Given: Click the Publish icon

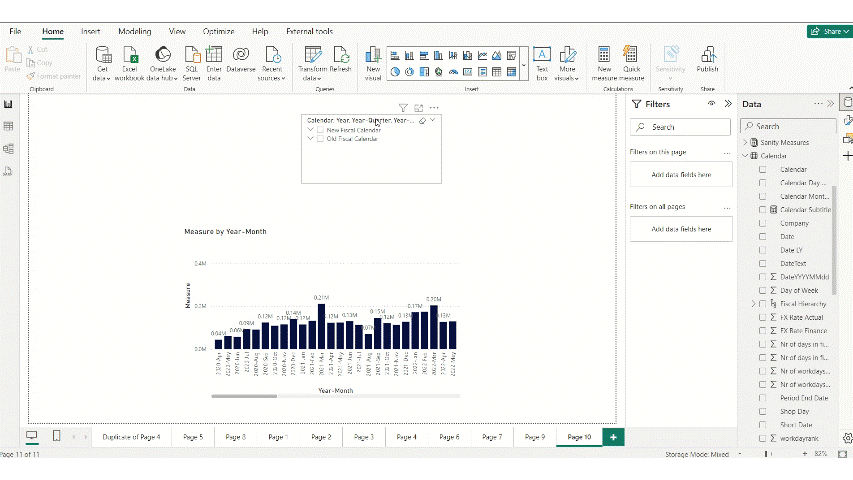Looking at the screenshot, I should (x=707, y=56).
